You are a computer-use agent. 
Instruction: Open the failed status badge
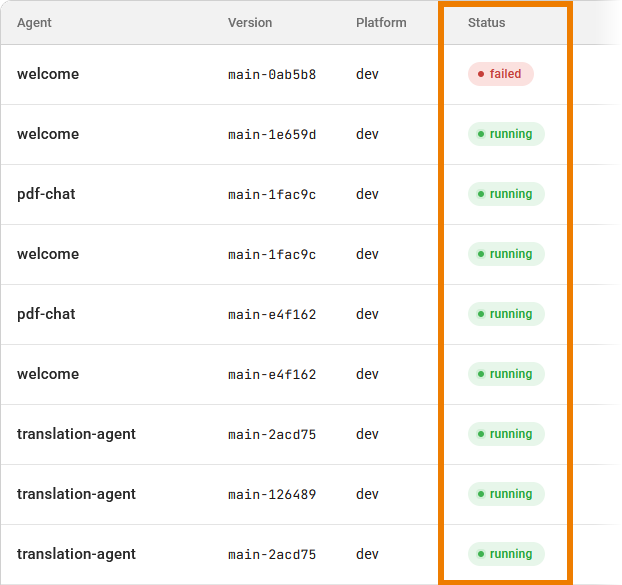tap(501, 74)
